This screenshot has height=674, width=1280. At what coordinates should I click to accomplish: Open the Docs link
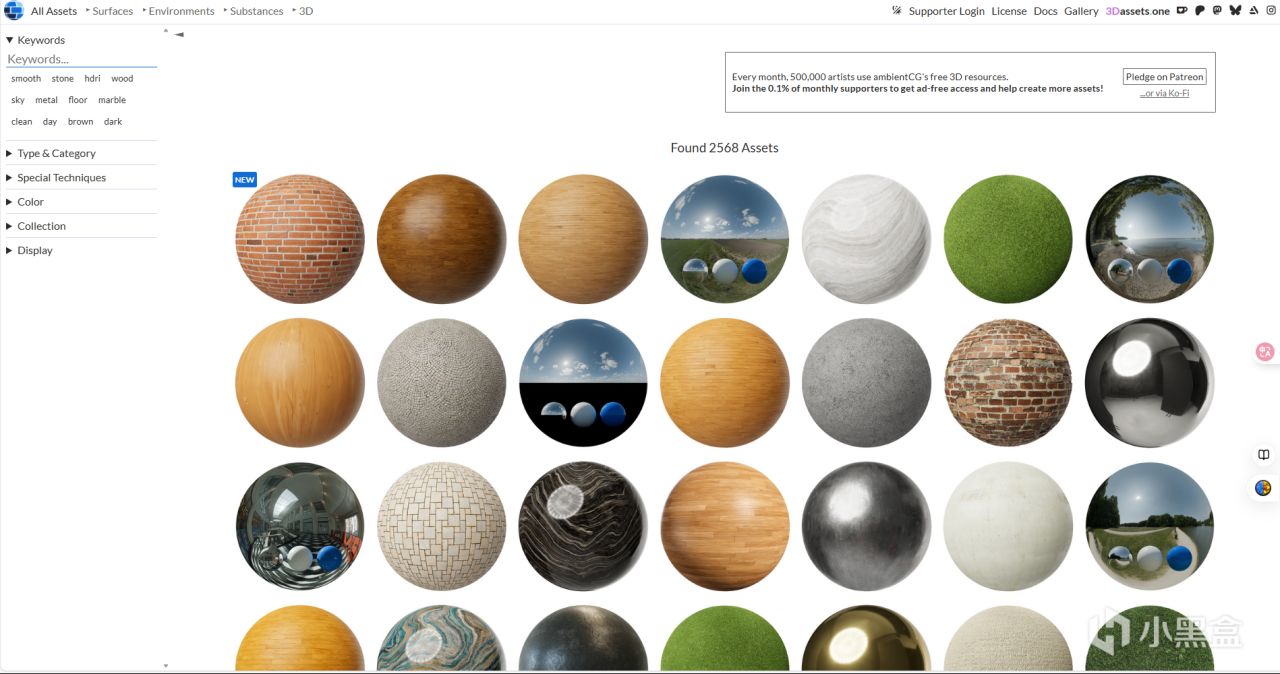click(x=1045, y=11)
